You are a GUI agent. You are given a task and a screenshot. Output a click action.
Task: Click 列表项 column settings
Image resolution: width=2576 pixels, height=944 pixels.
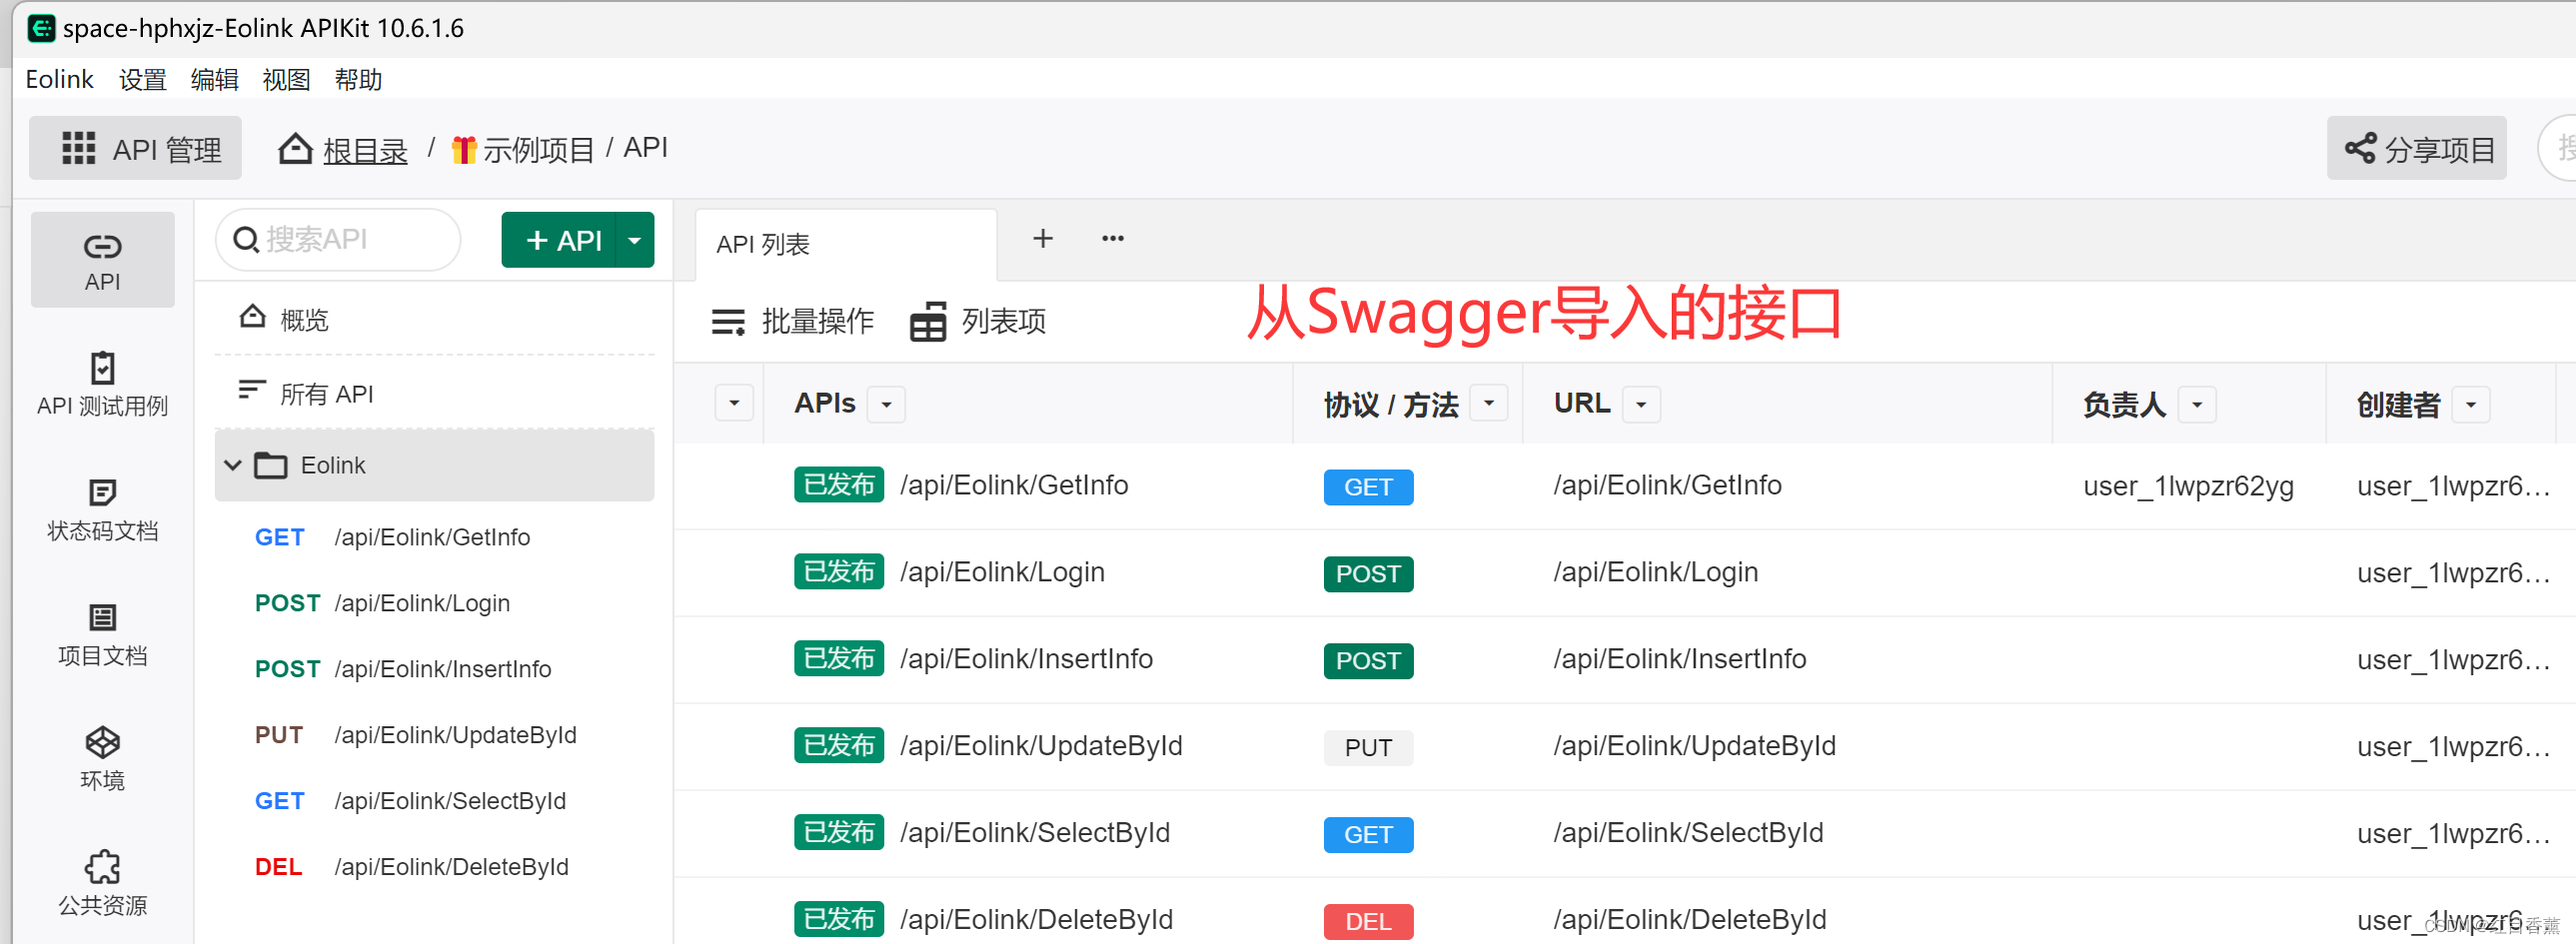pos(978,321)
